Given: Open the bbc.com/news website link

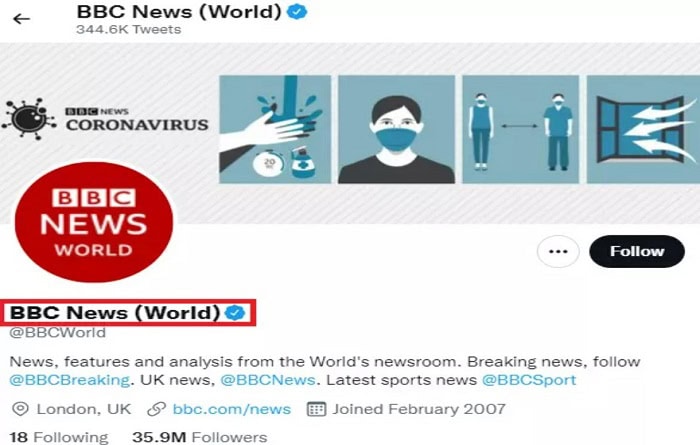Looking at the screenshot, I should 232,409.
